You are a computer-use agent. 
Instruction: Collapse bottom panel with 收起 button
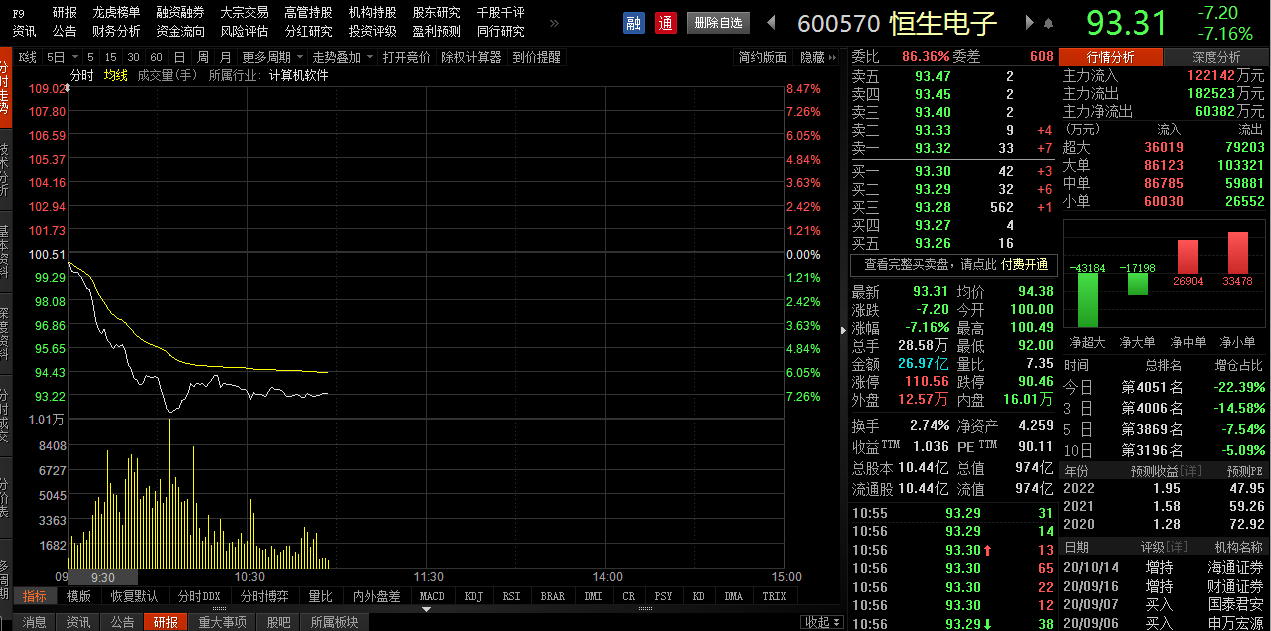click(x=822, y=622)
